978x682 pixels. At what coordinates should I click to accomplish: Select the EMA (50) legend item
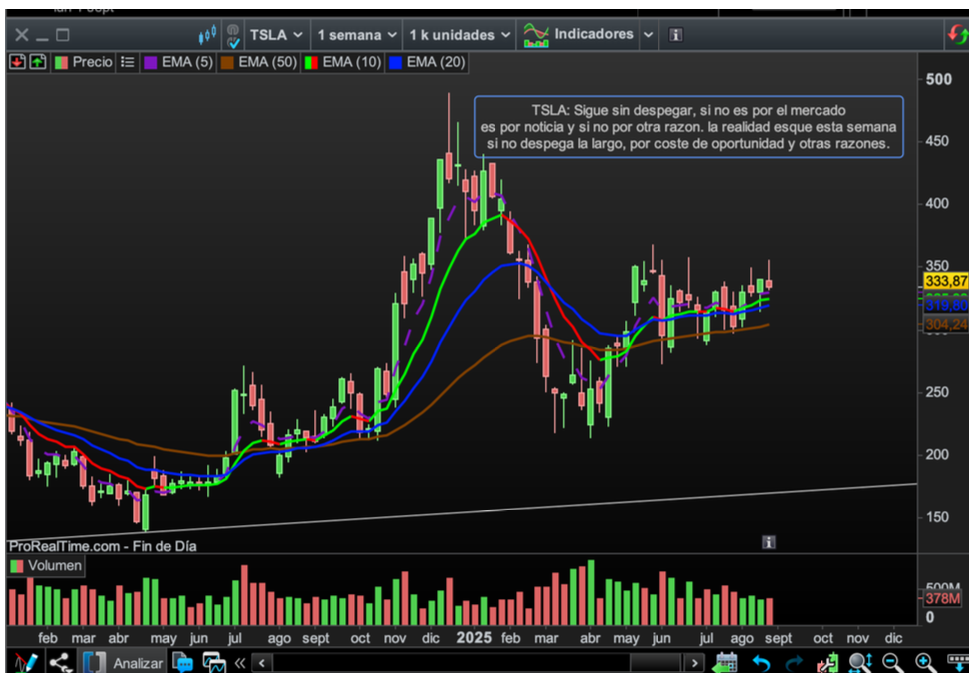258,62
